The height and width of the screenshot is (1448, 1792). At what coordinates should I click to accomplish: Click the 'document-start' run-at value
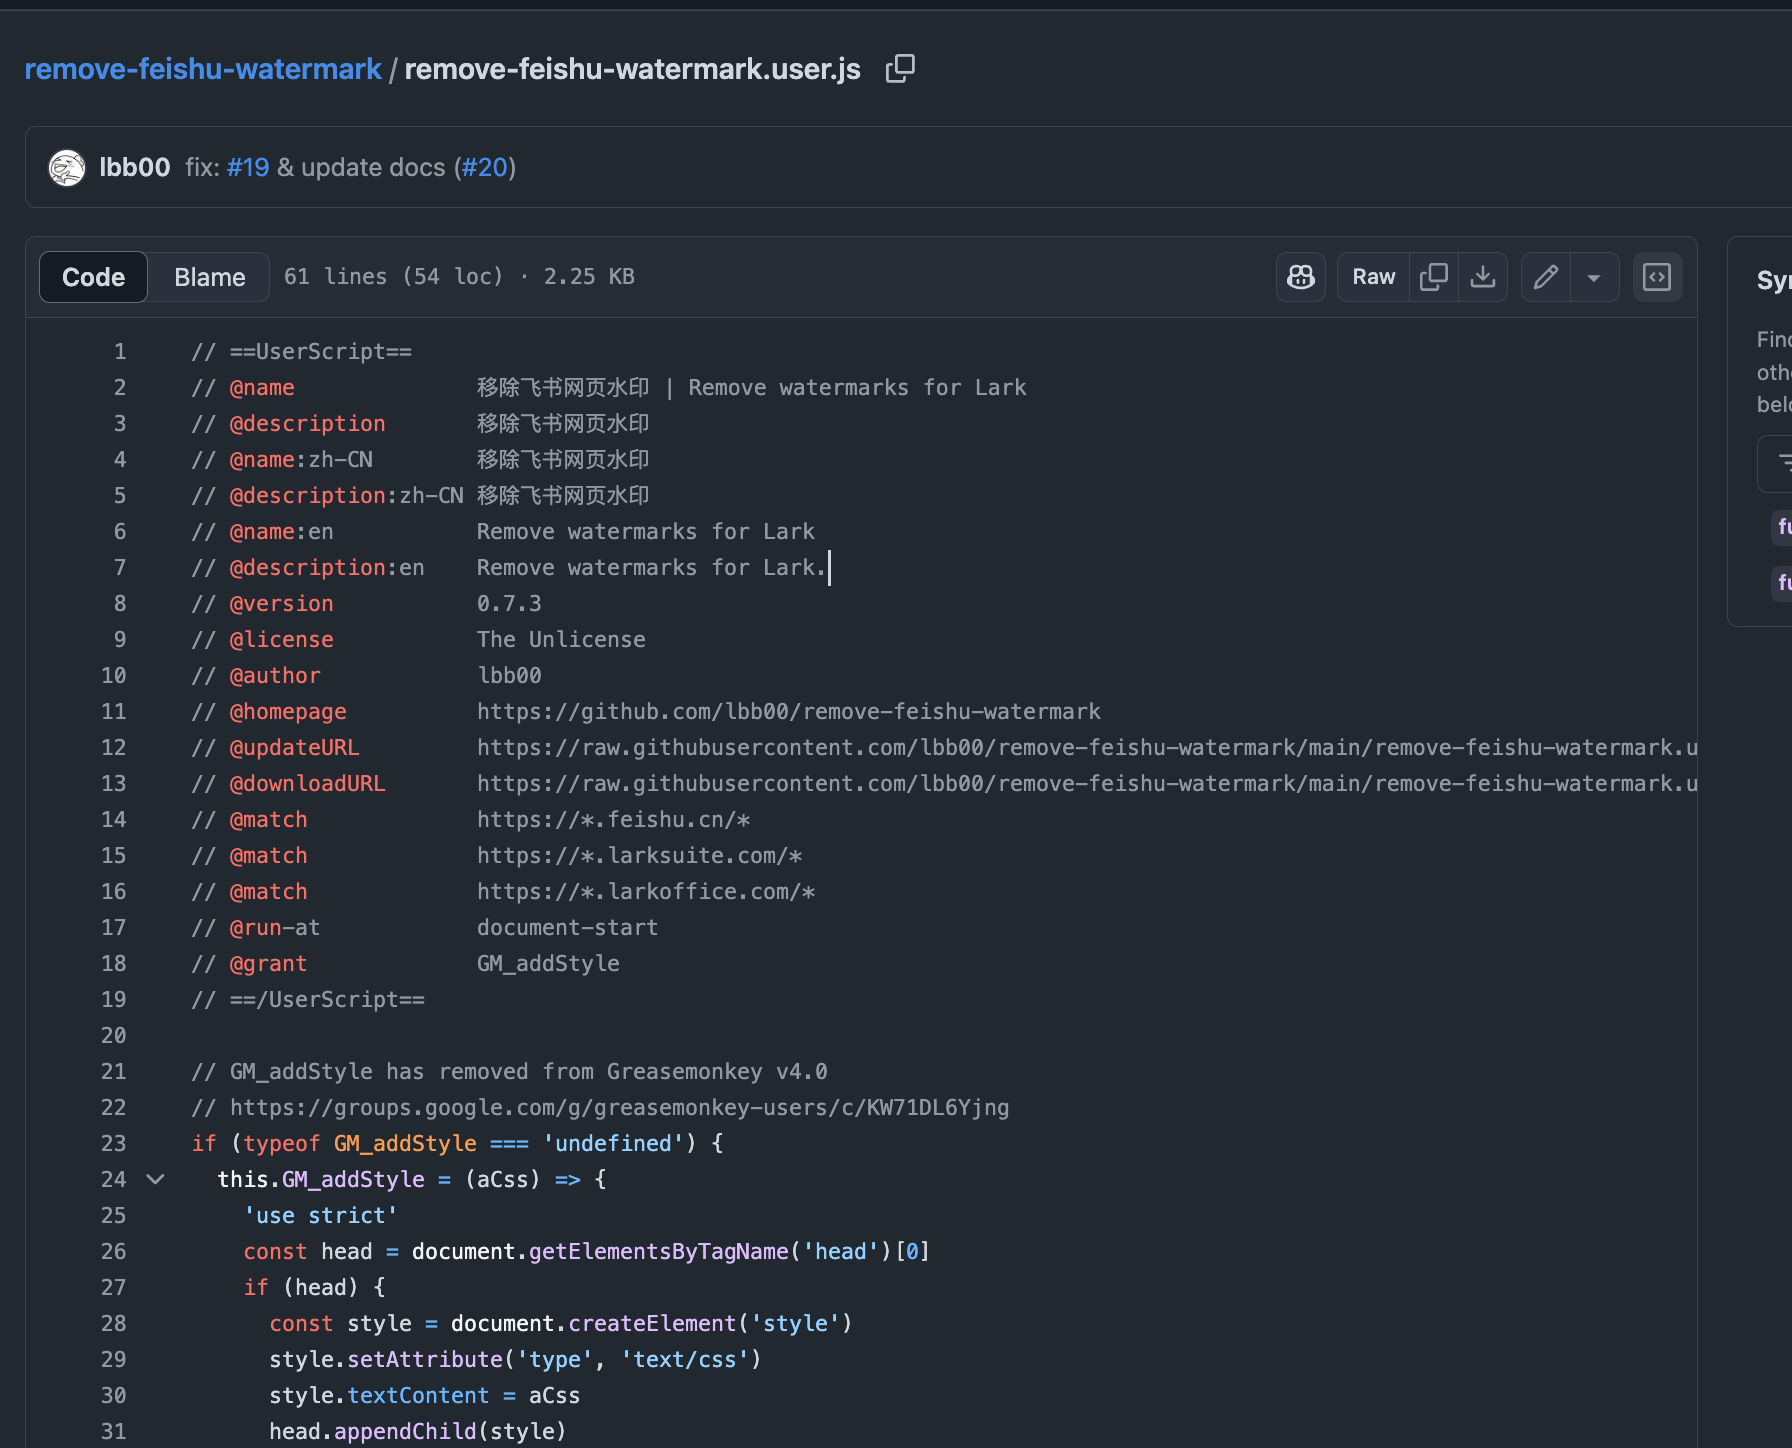click(x=567, y=928)
